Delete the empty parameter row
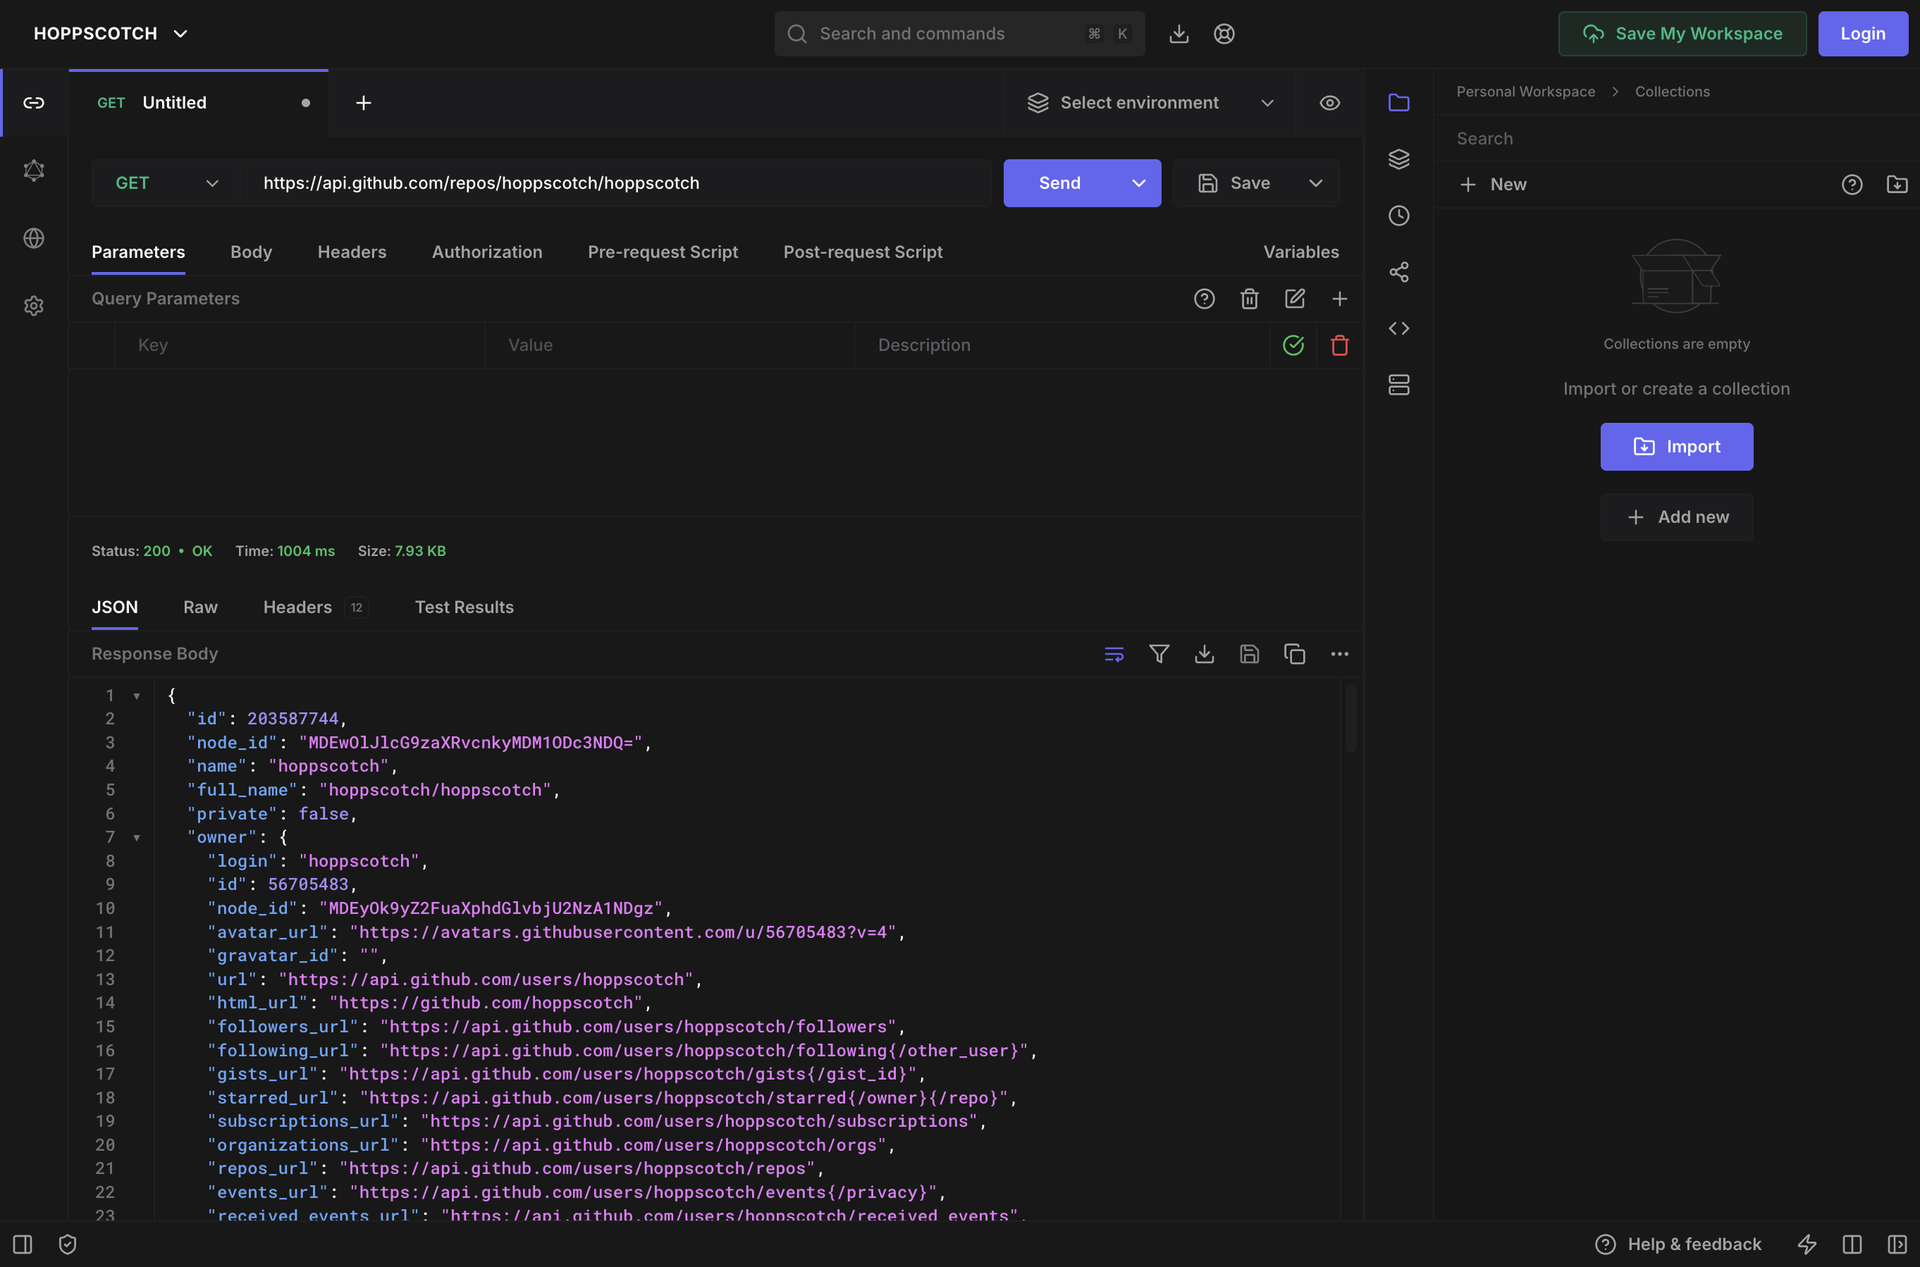Viewport: 1920px width, 1267px height. click(1340, 345)
